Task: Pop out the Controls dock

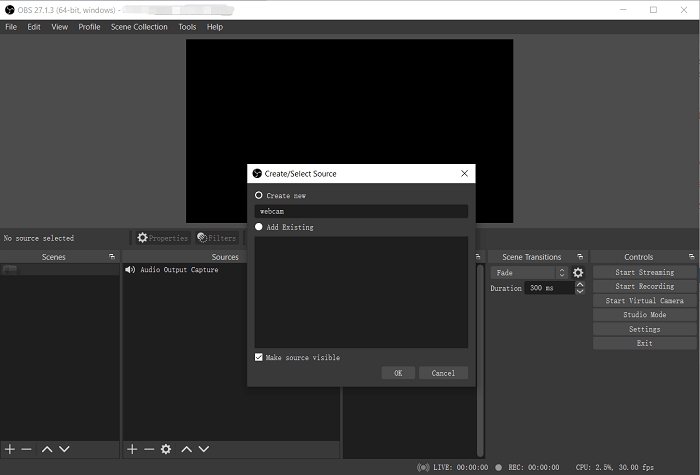Action: point(692,257)
